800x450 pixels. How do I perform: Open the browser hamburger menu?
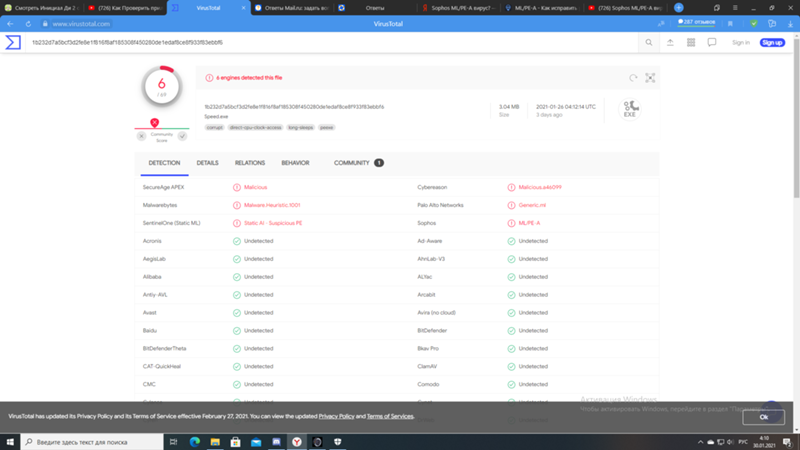[735, 8]
